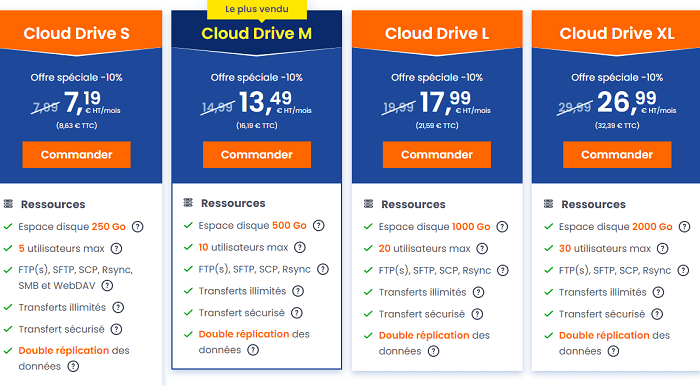The width and height of the screenshot is (700, 386).
Task: Show FTP protocols help in Cloud Drive XL
Action: click(x=683, y=270)
